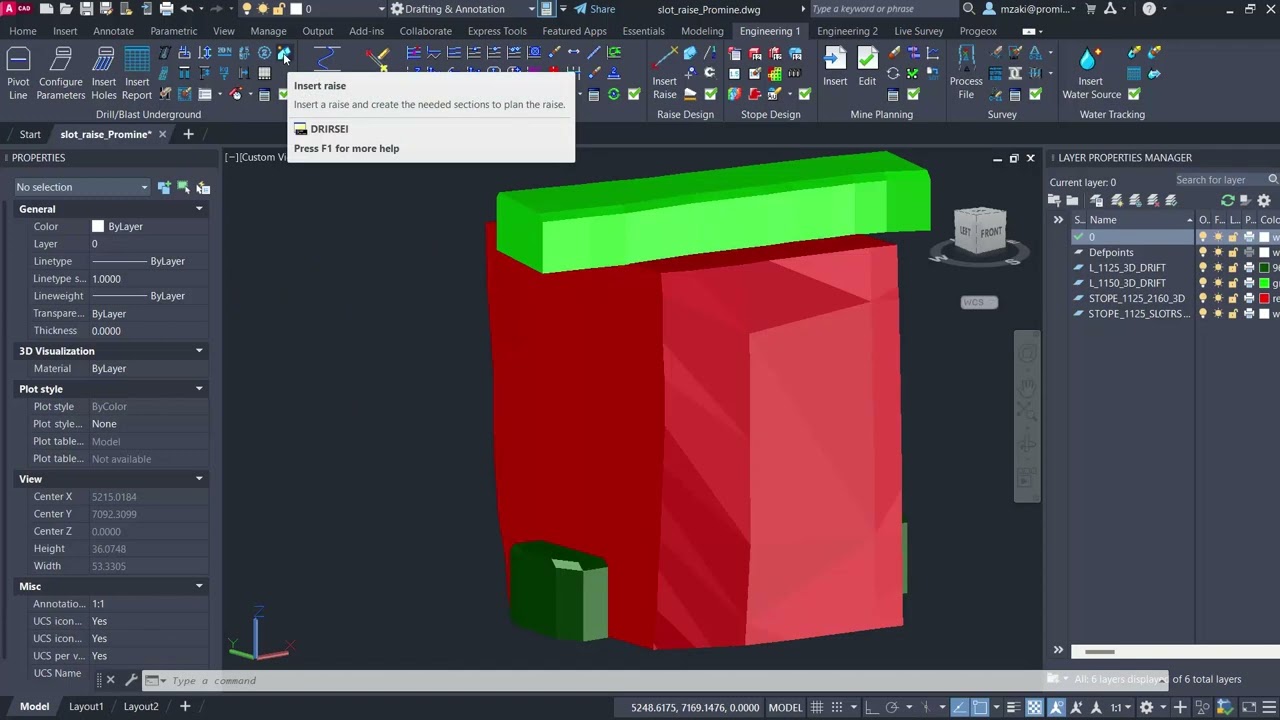Click the Quick Select icon in Properties palette
1280x720 pixels.
pyautogui.click(x=203, y=187)
